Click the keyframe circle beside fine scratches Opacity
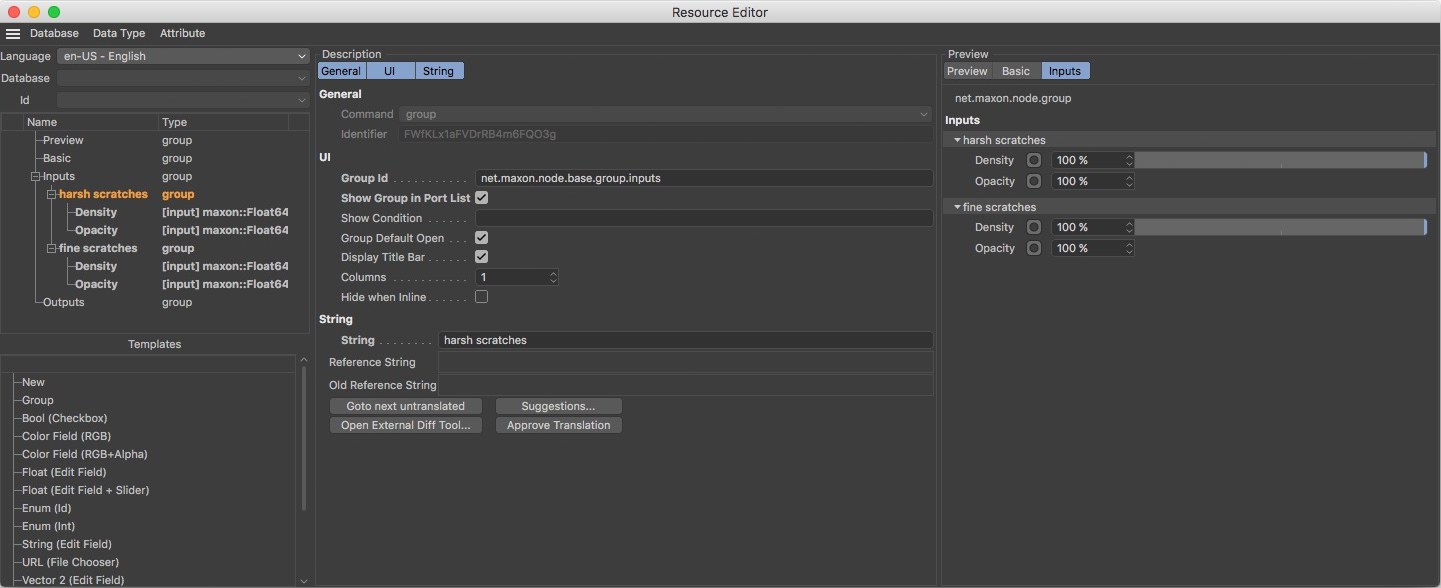The height and width of the screenshot is (588, 1441). coord(1034,248)
